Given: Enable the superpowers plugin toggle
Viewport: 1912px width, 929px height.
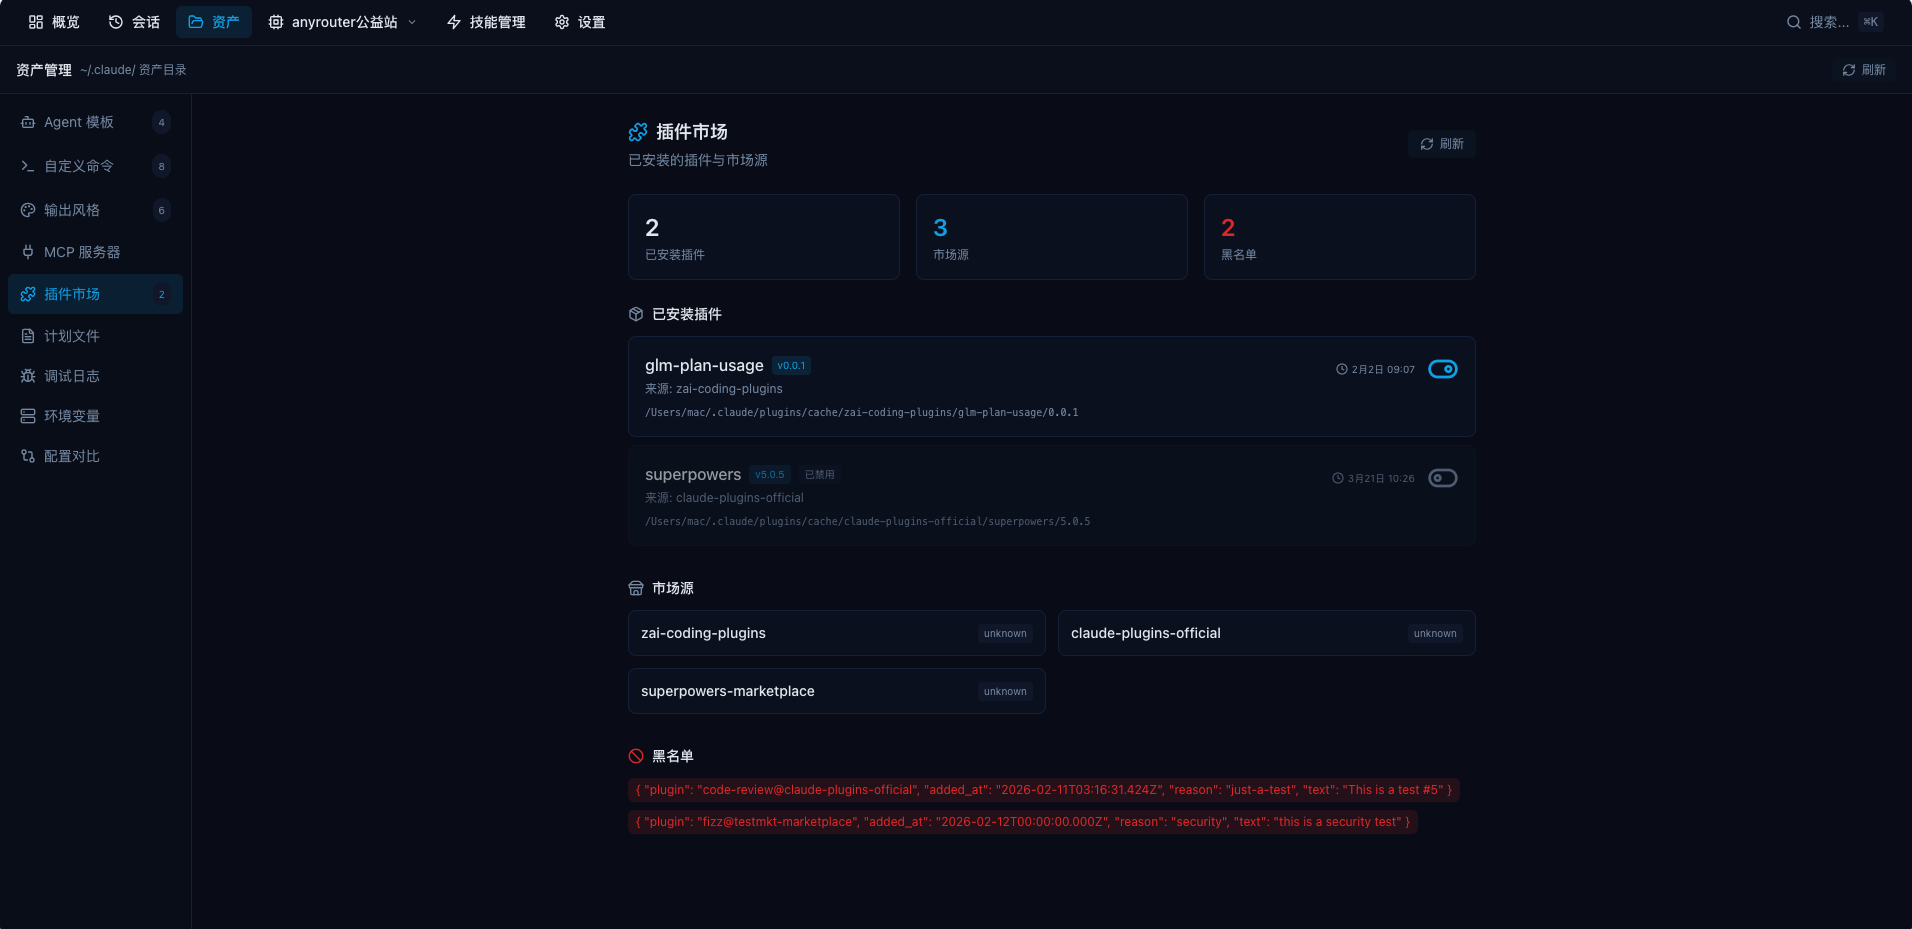Looking at the screenshot, I should tap(1443, 478).
